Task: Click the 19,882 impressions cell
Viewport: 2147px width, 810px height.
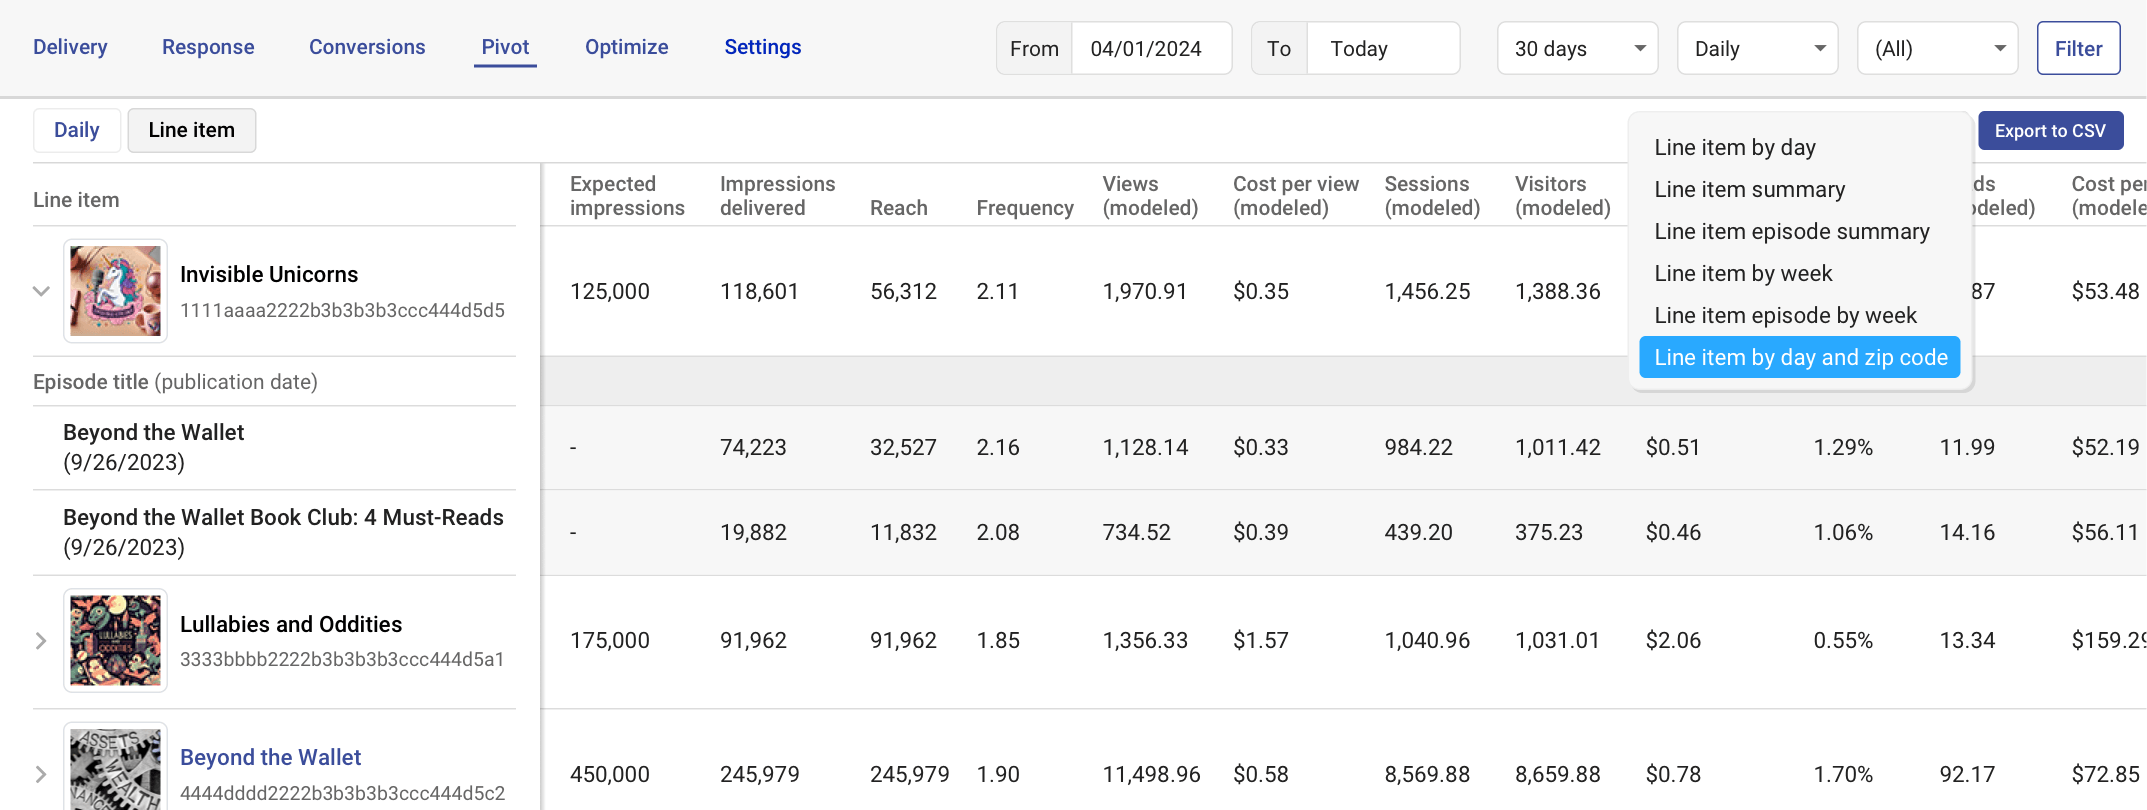Action: pyautogui.click(x=753, y=532)
